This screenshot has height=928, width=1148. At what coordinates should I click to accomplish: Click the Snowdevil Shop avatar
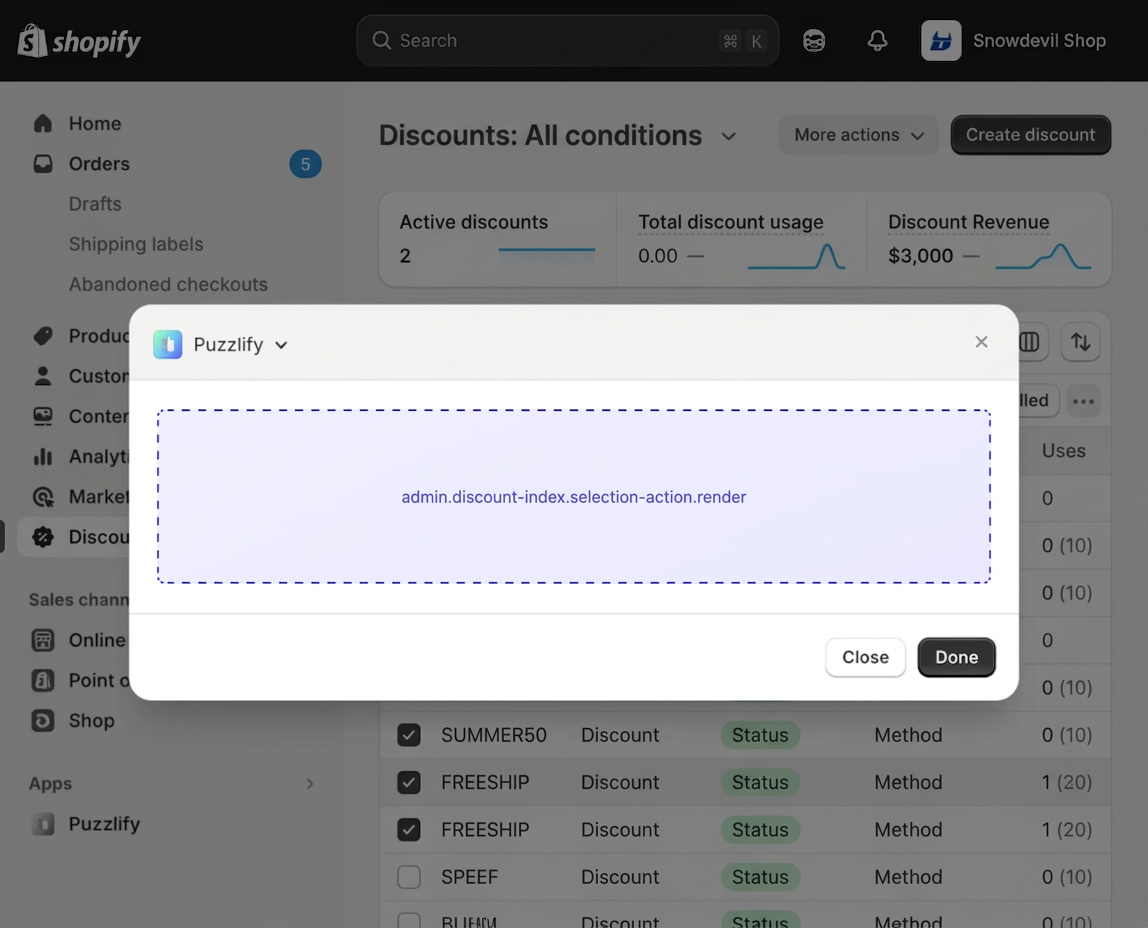click(941, 41)
